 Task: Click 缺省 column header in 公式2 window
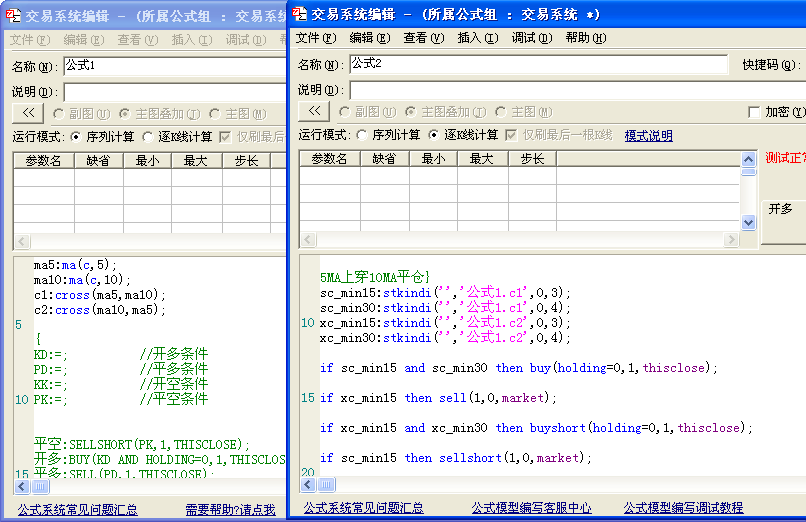(x=384, y=159)
